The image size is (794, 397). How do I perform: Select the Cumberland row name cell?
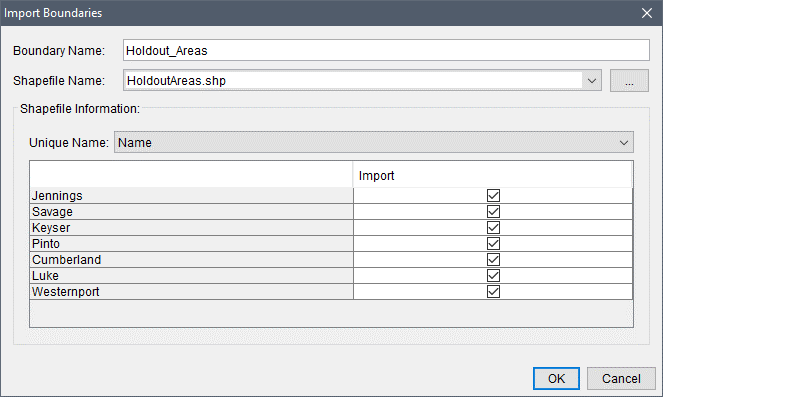tap(191, 260)
